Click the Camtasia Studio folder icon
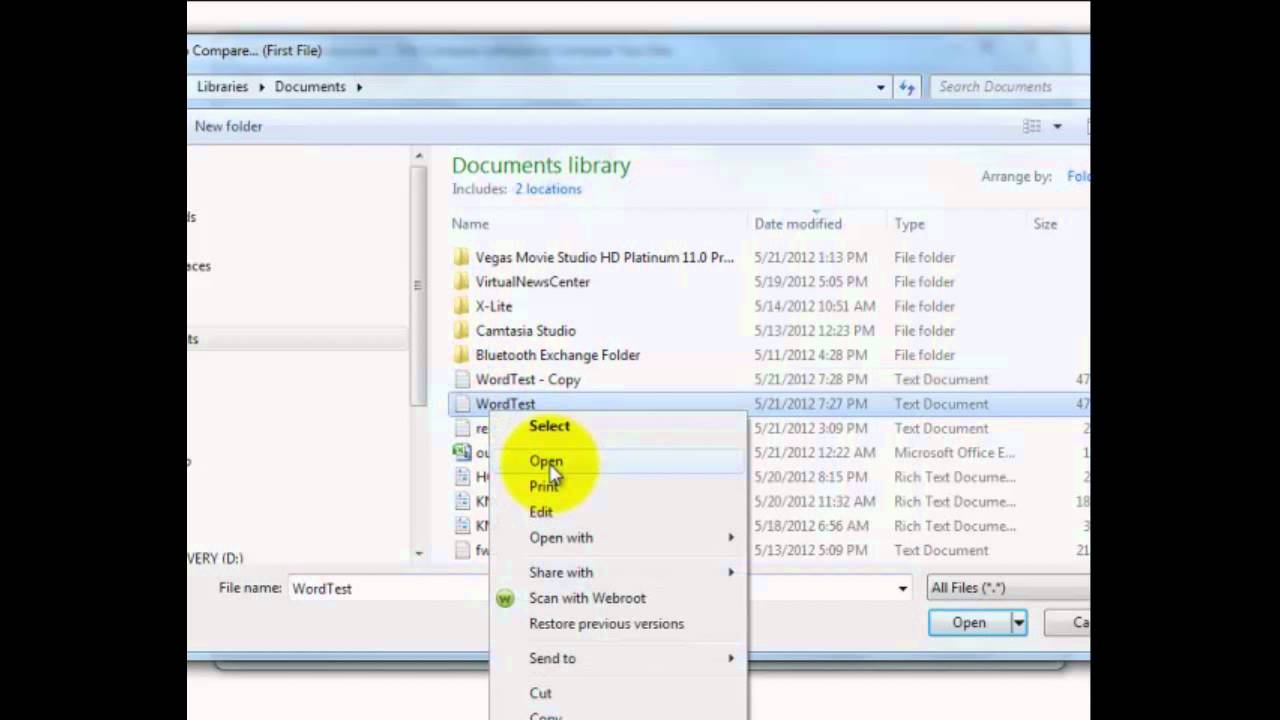 click(x=461, y=330)
